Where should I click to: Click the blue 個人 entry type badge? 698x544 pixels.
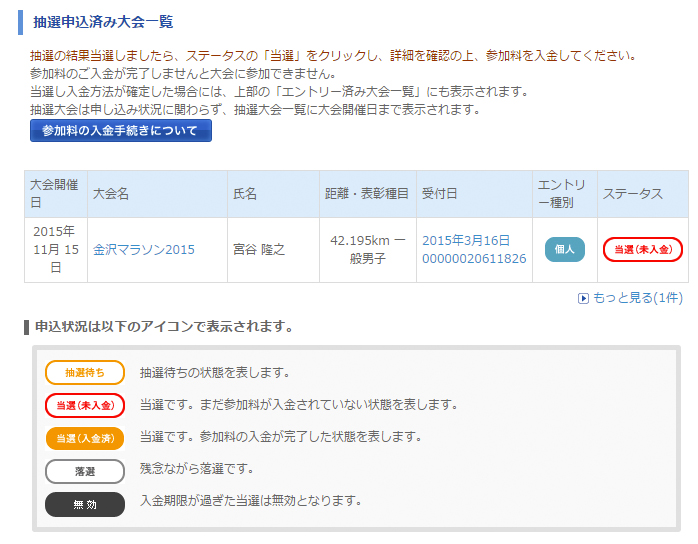coord(564,250)
